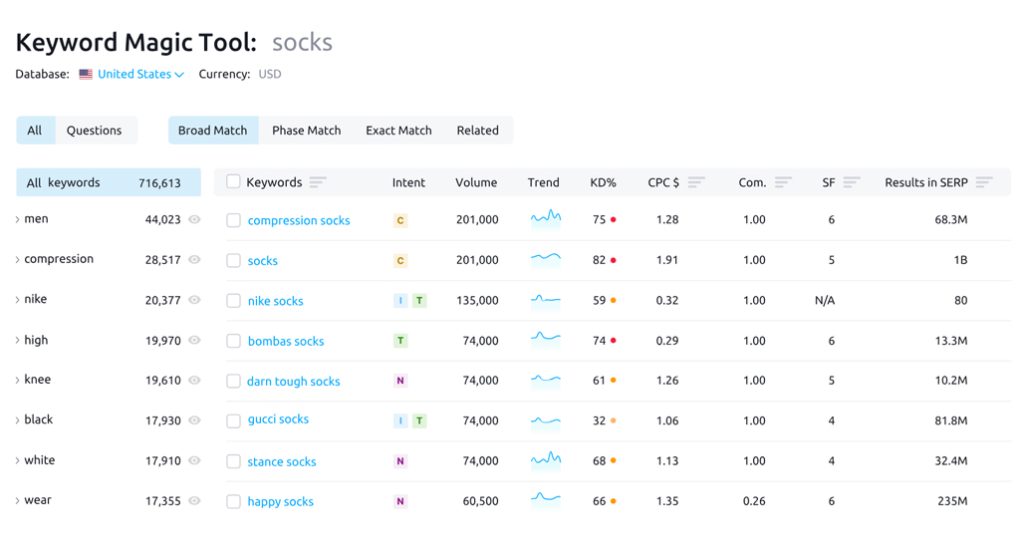The width and height of the screenshot is (1024, 554).
Task: Click the N intent badge for happy socks
Action: (400, 501)
